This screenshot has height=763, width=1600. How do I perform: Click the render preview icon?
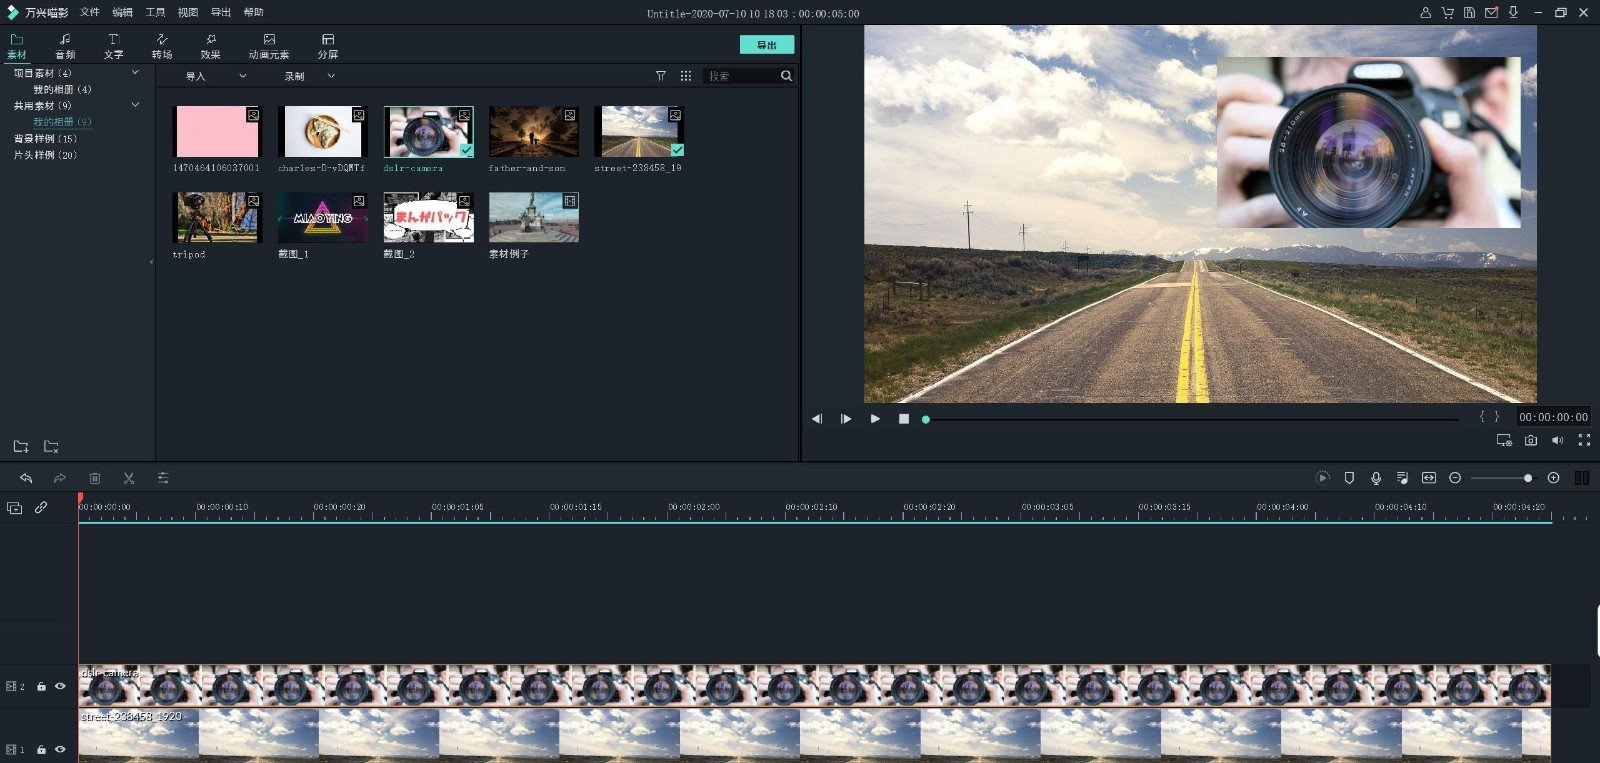1322,478
